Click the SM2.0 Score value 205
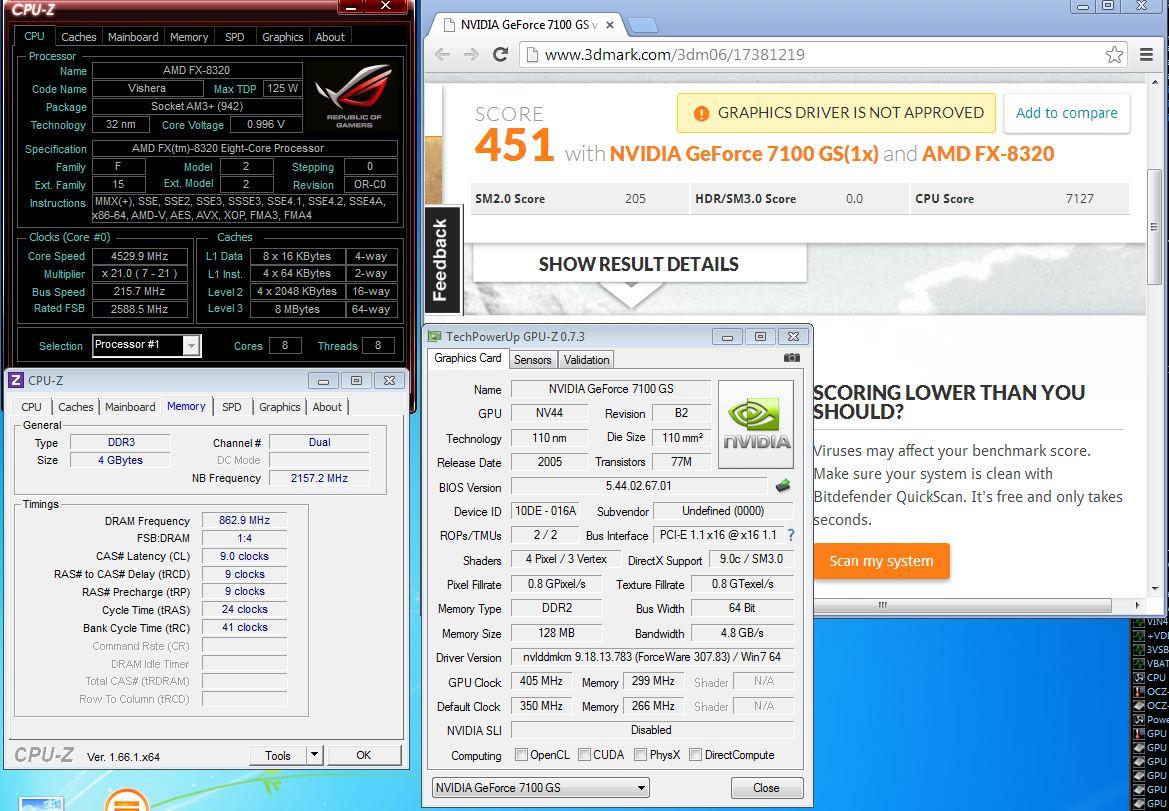Screen dimensions: 1169x811 (x=635, y=199)
